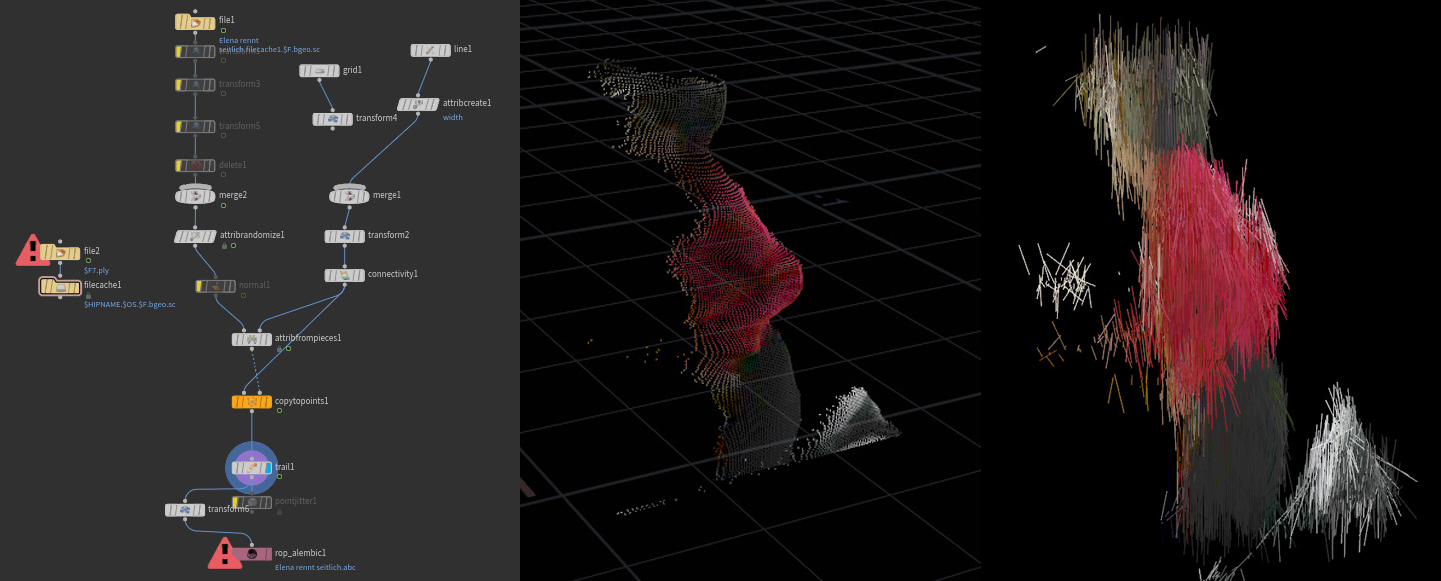Select the attribrandomize1 node
1441x581 pixels.
tap(195, 236)
